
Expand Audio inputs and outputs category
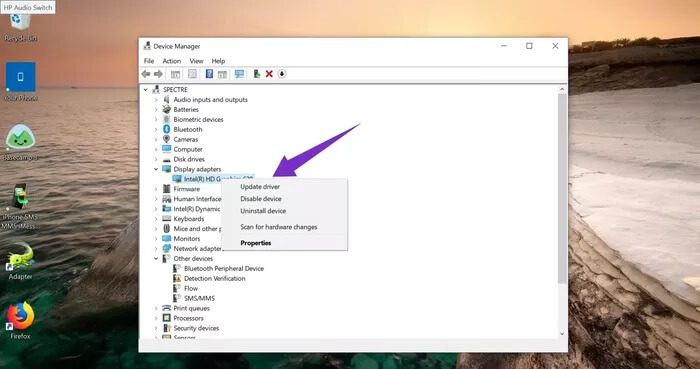point(156,100)
